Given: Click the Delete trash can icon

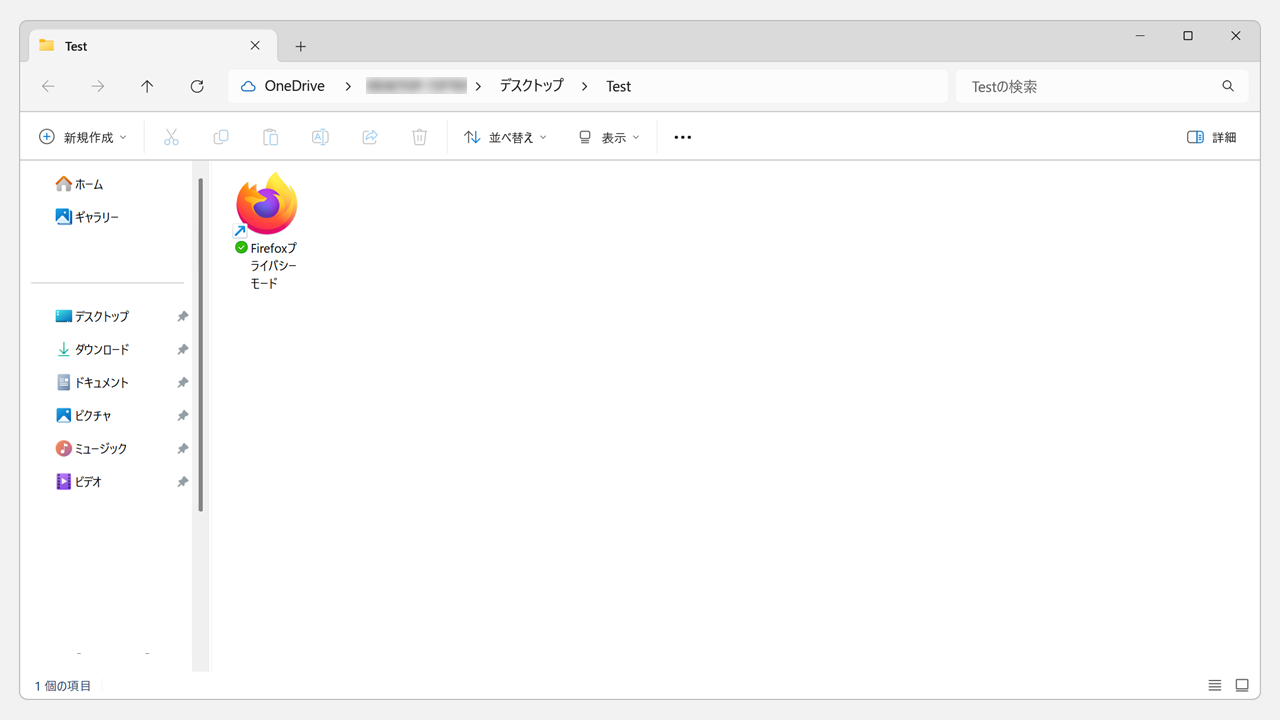Looking at the screenshot, I should (420, 137).
